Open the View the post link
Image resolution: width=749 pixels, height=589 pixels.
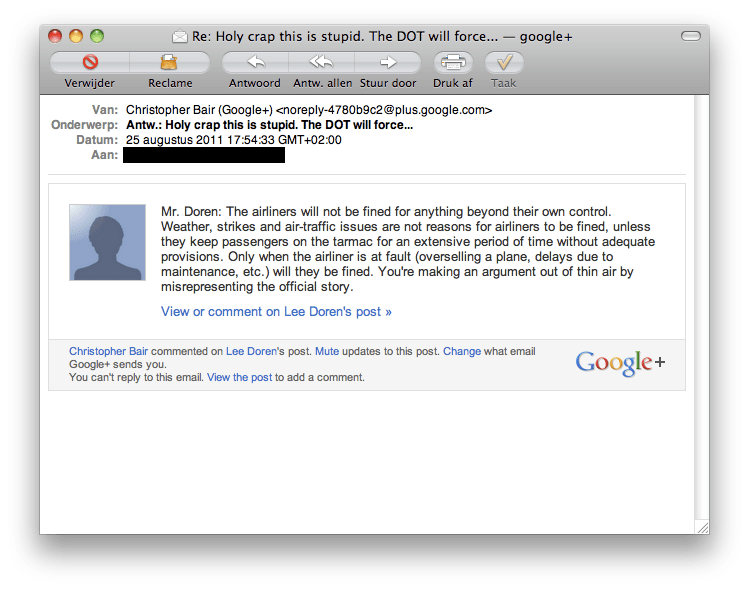239,377
